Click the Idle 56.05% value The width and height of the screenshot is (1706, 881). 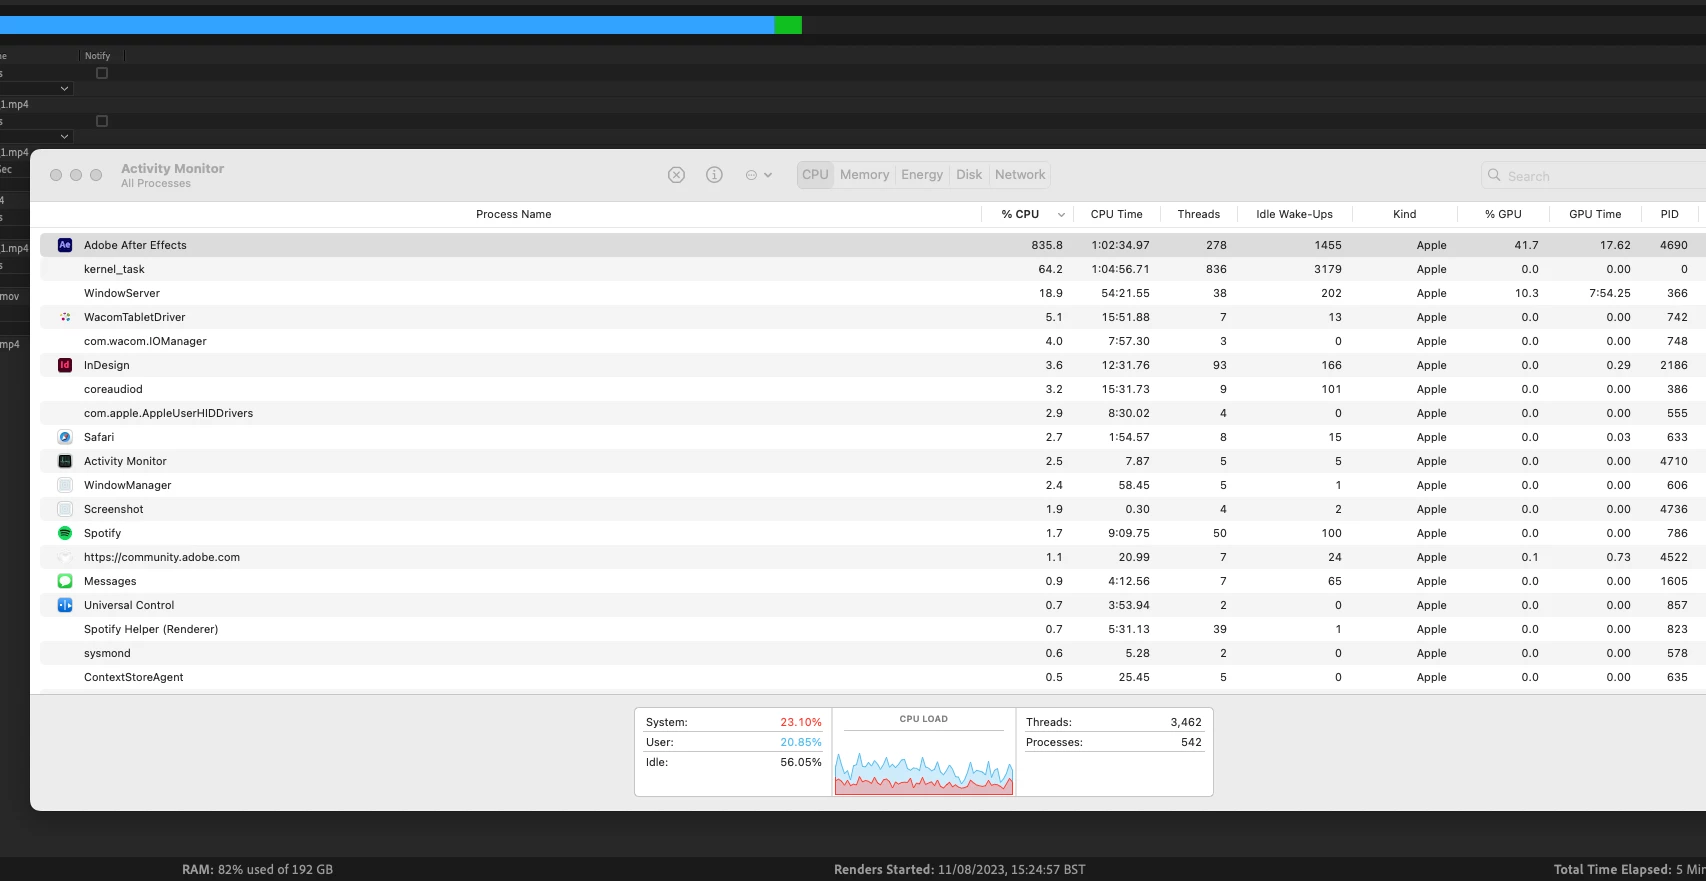pyautogui.click(x=801, y=762)
